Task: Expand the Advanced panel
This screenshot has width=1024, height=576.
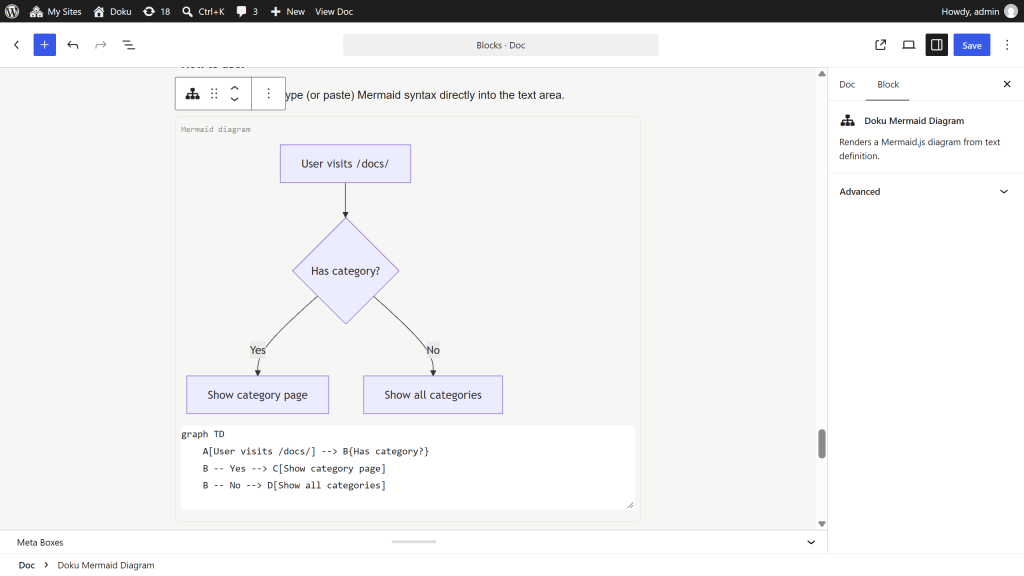Action: coord(924,191)
